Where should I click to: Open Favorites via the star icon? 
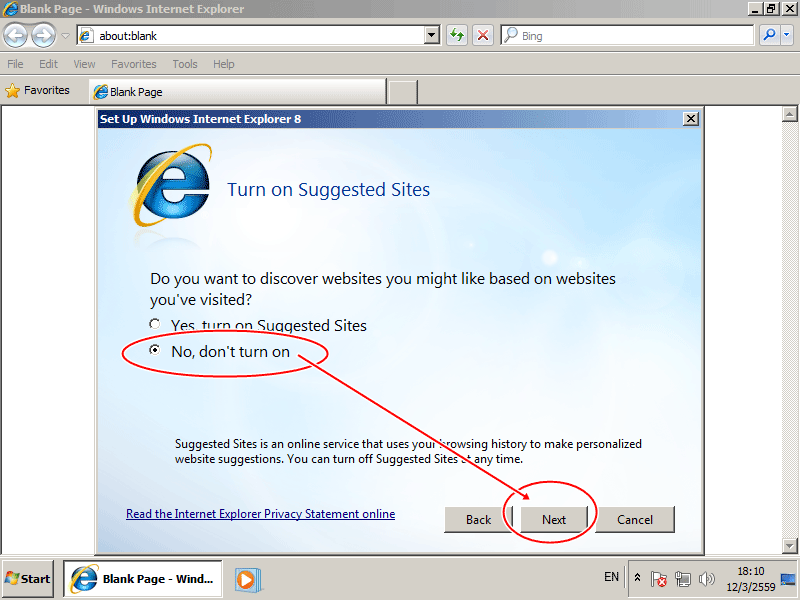38,90
